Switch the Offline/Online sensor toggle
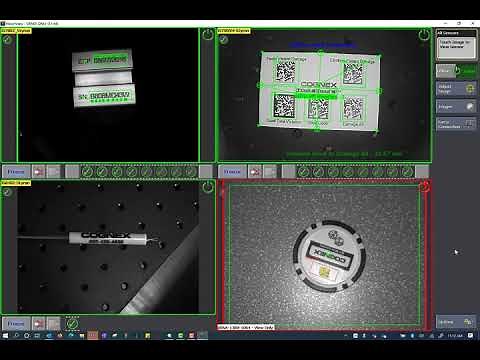 click(456, 71)
